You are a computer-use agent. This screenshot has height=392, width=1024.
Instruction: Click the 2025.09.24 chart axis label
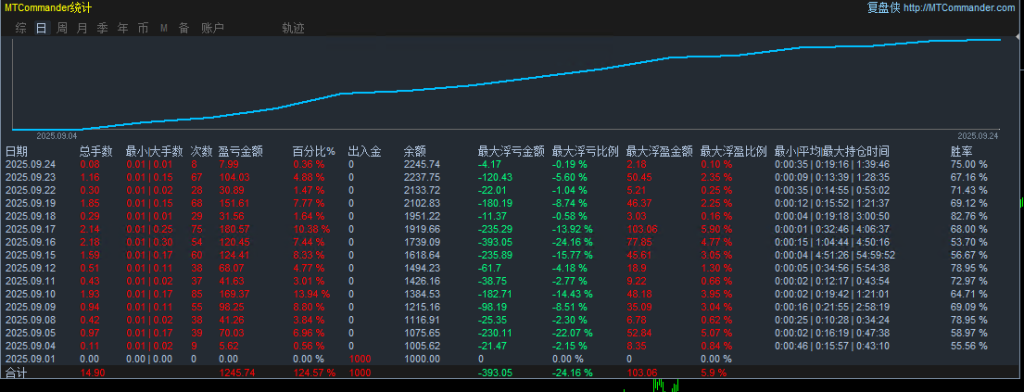[978, 136]
